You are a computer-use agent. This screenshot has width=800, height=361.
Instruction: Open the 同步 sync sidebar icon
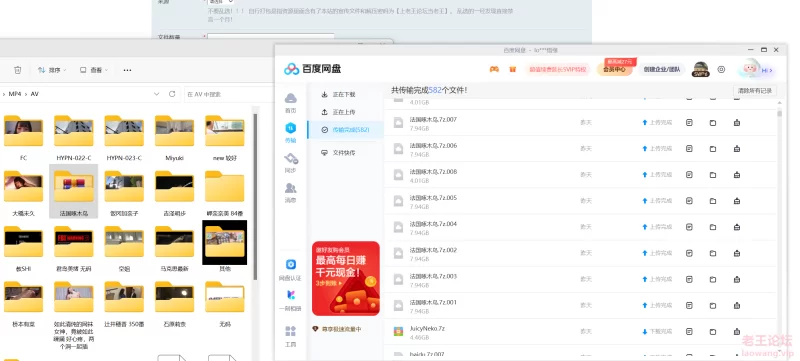click(290, 162)
